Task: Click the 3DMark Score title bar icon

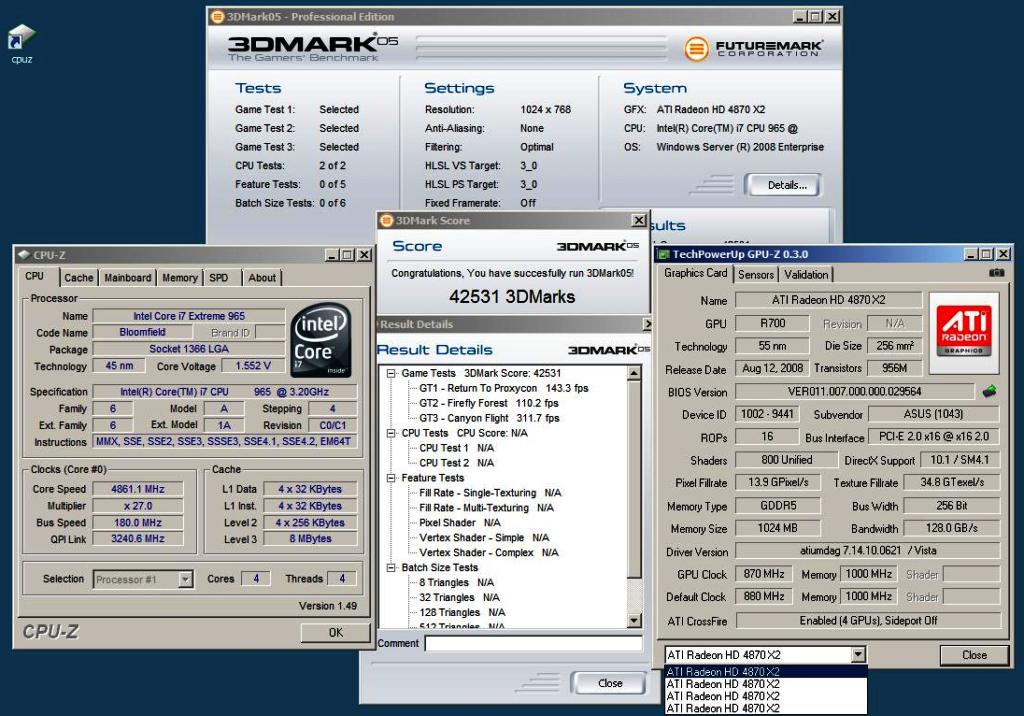Action: [387, 220]
